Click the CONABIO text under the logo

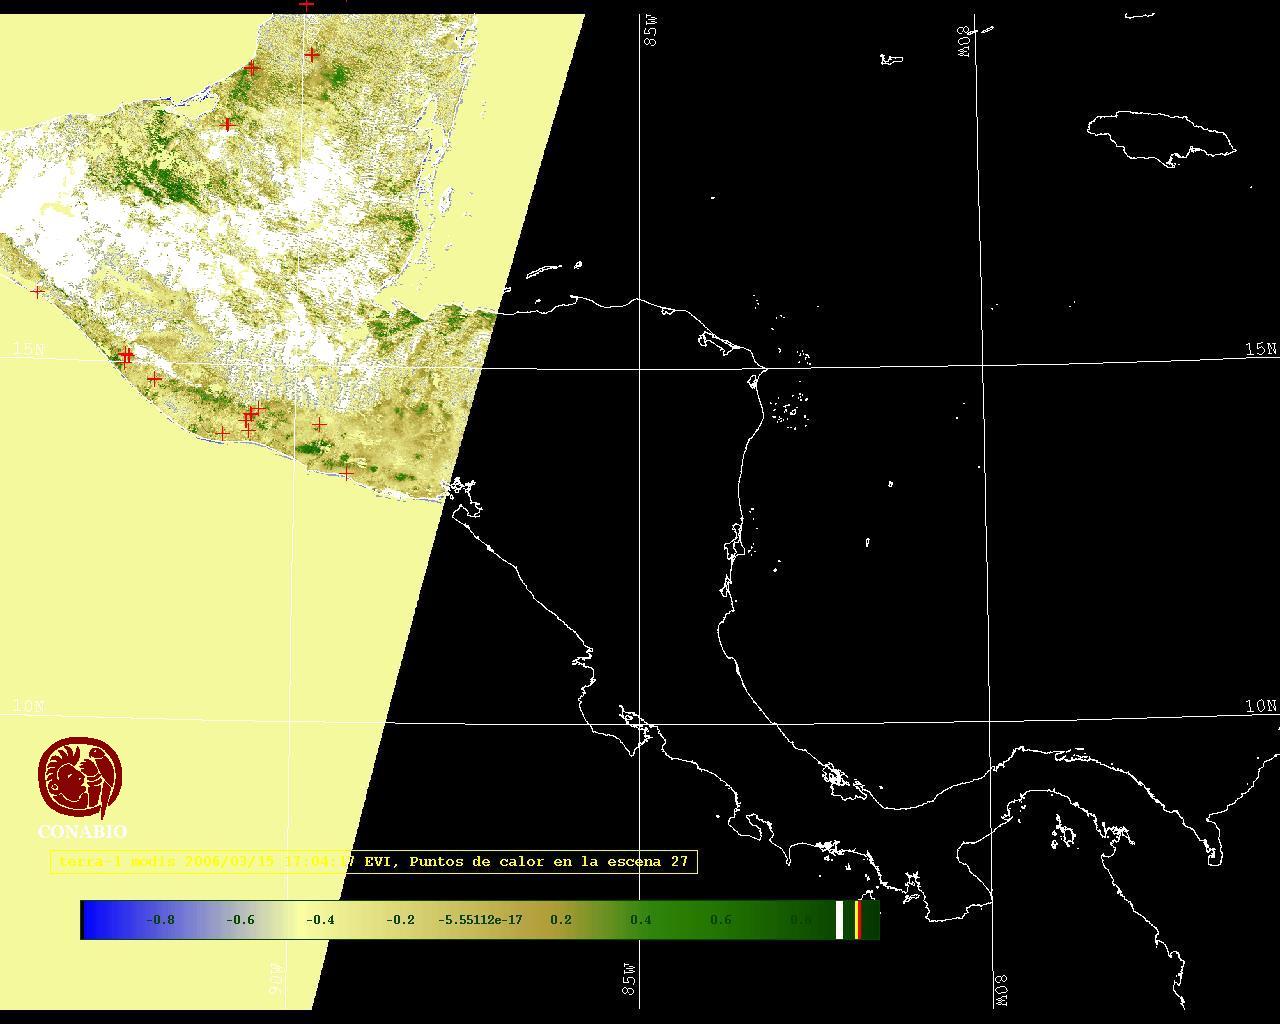(x=82, y=832)
